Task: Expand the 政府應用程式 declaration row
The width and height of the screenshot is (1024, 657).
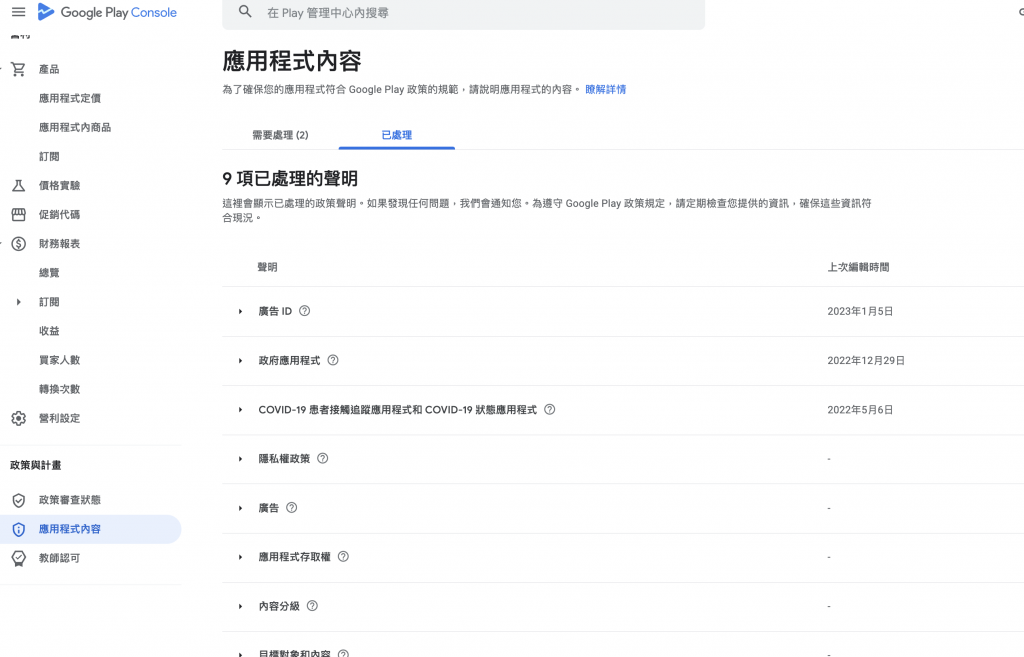Action: click(240, 361)
